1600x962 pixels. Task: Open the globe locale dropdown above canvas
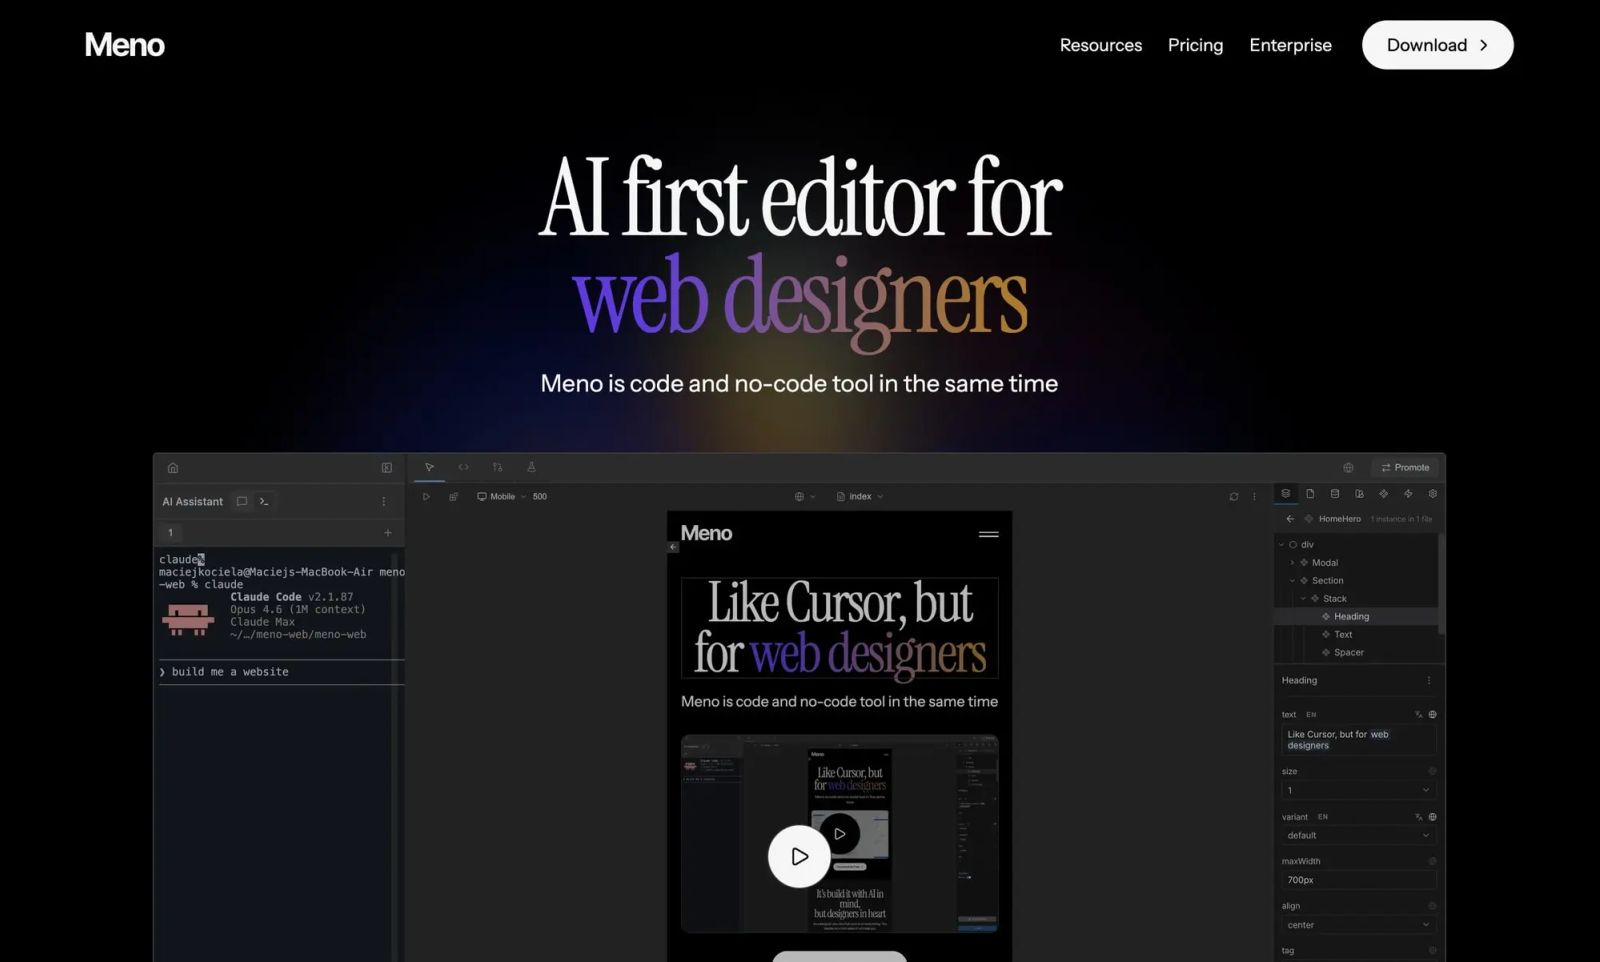pos(805,497)
